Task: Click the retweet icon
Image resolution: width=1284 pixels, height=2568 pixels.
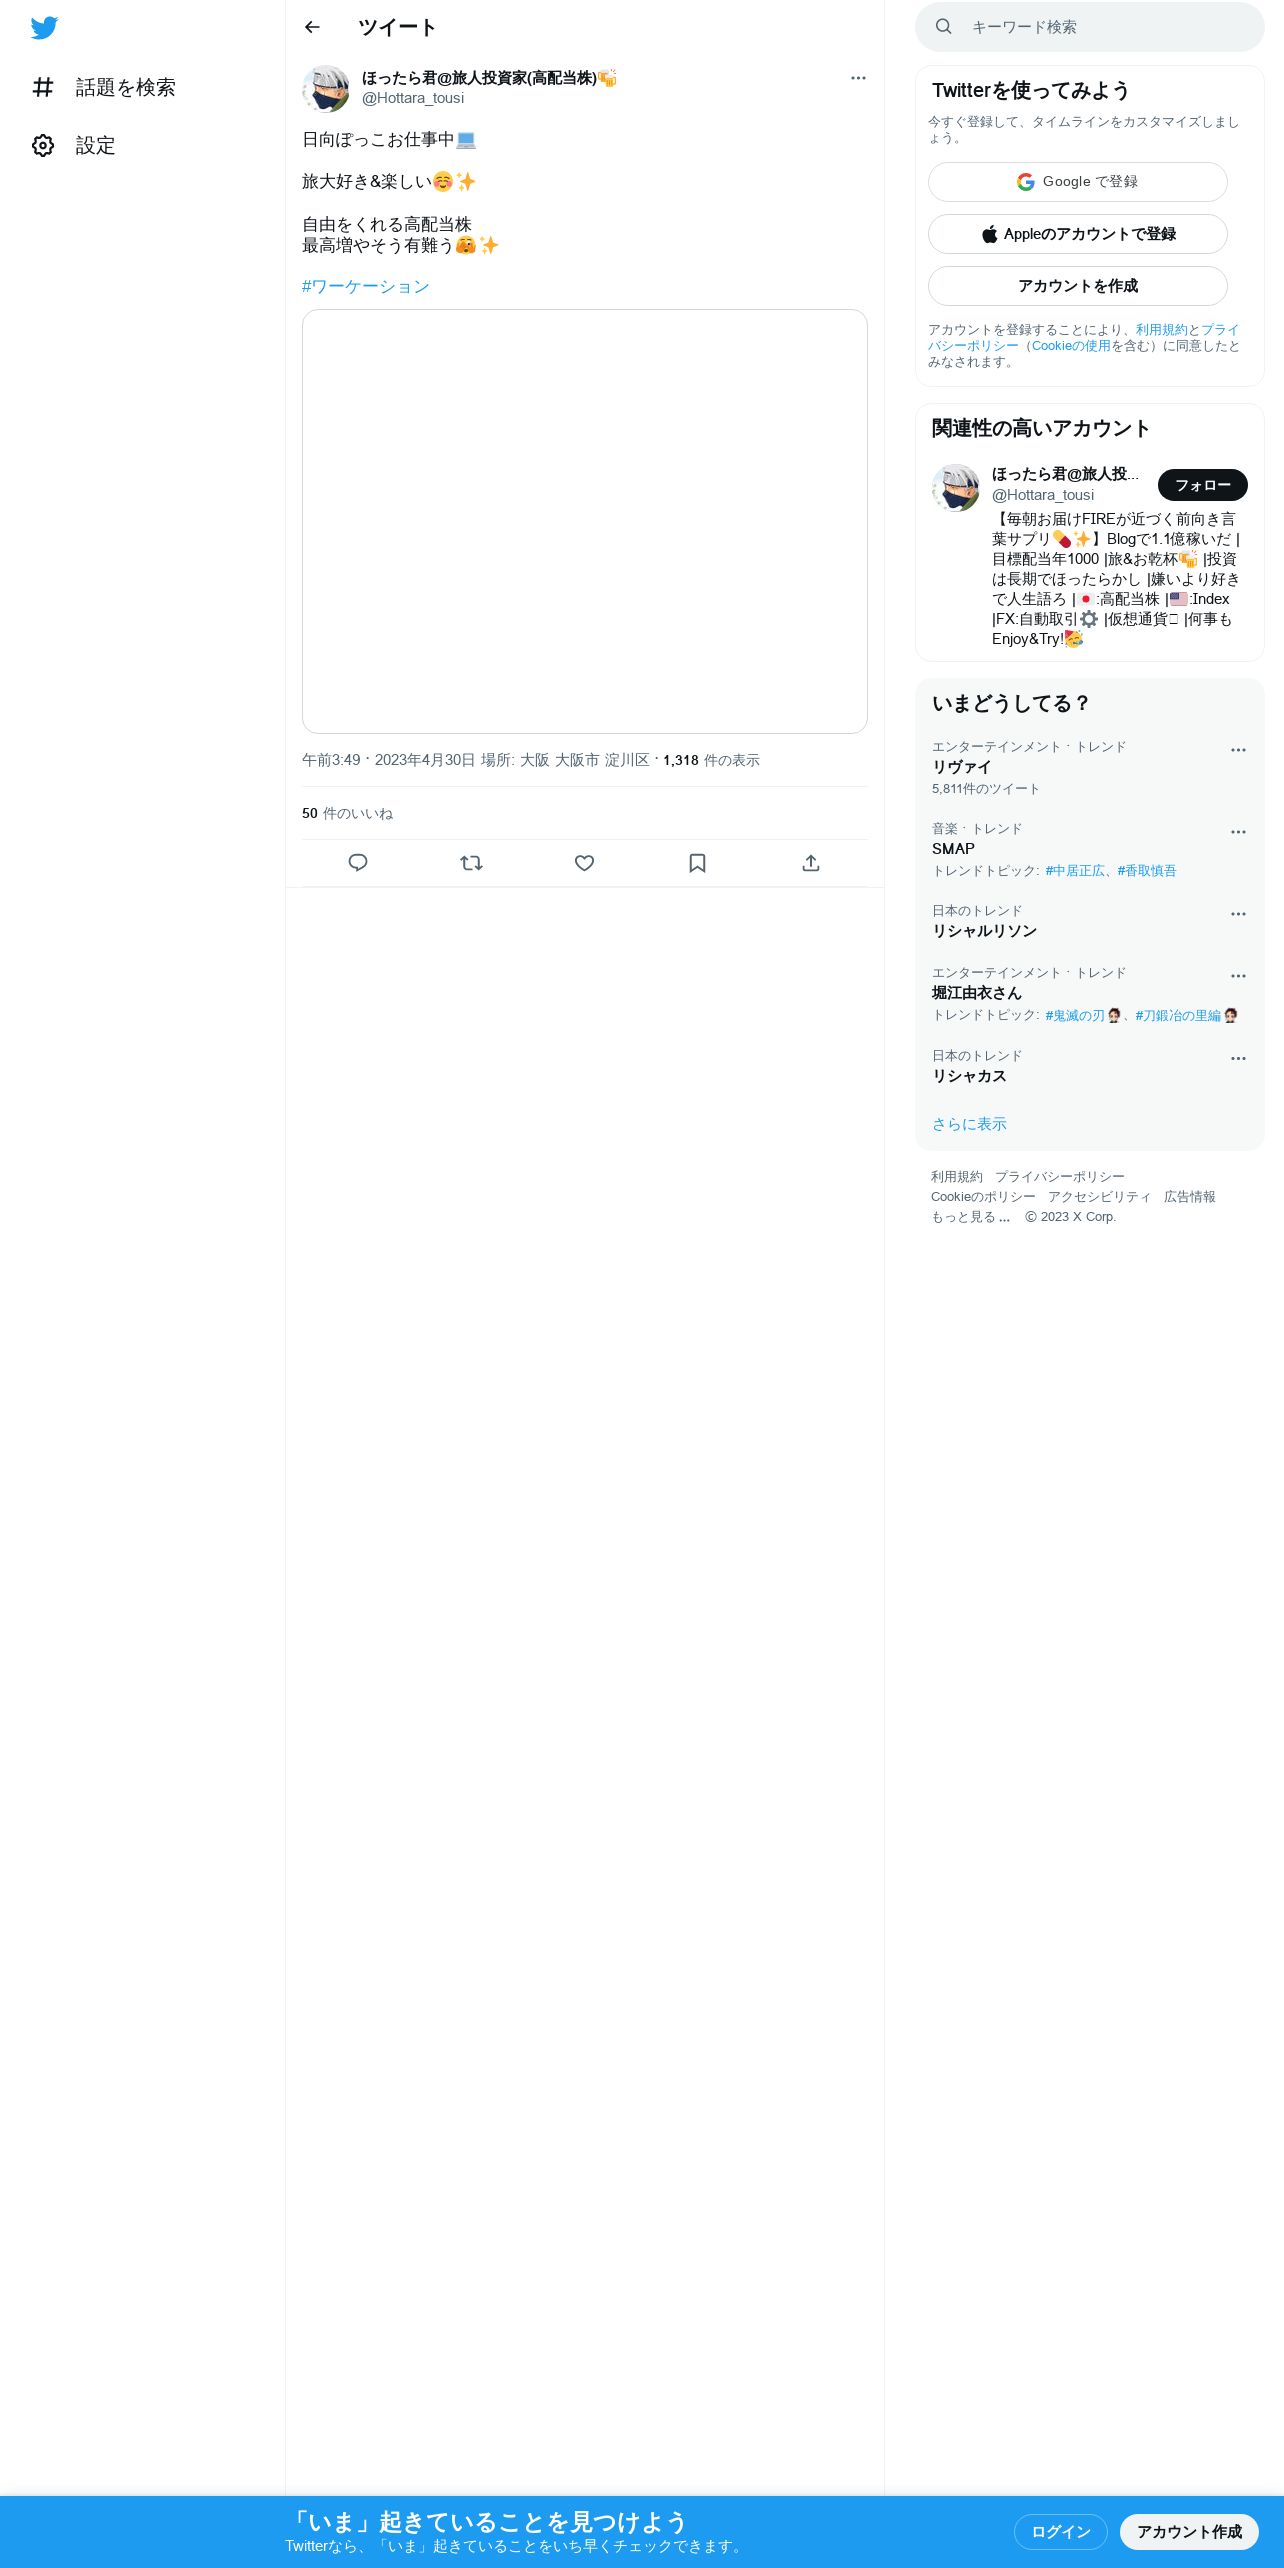Action: [471, 863]
